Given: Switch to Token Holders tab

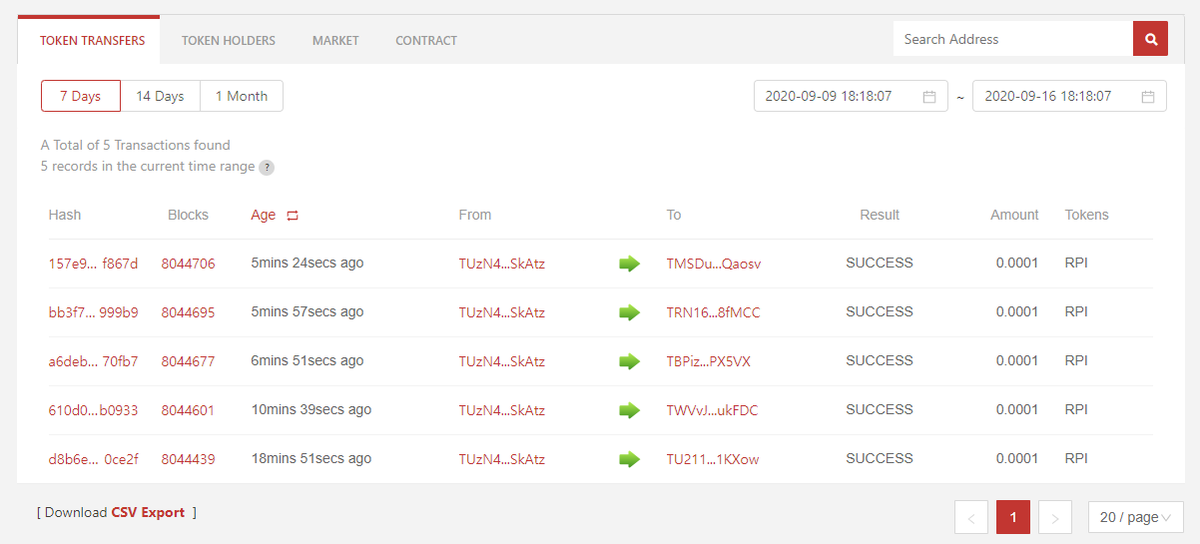Looking at the screenshot, I should click(228, 41).
